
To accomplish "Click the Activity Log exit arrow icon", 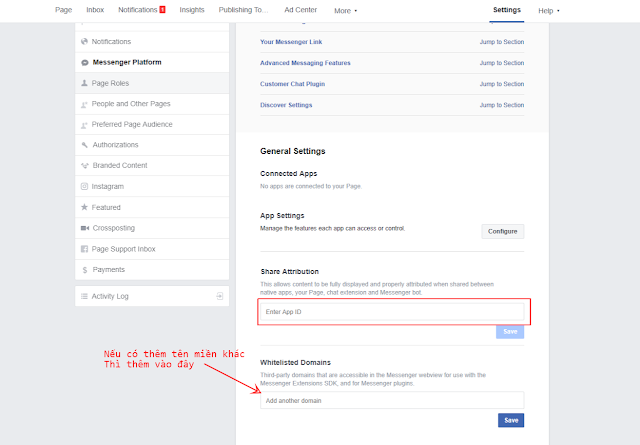I will (220, 296).
